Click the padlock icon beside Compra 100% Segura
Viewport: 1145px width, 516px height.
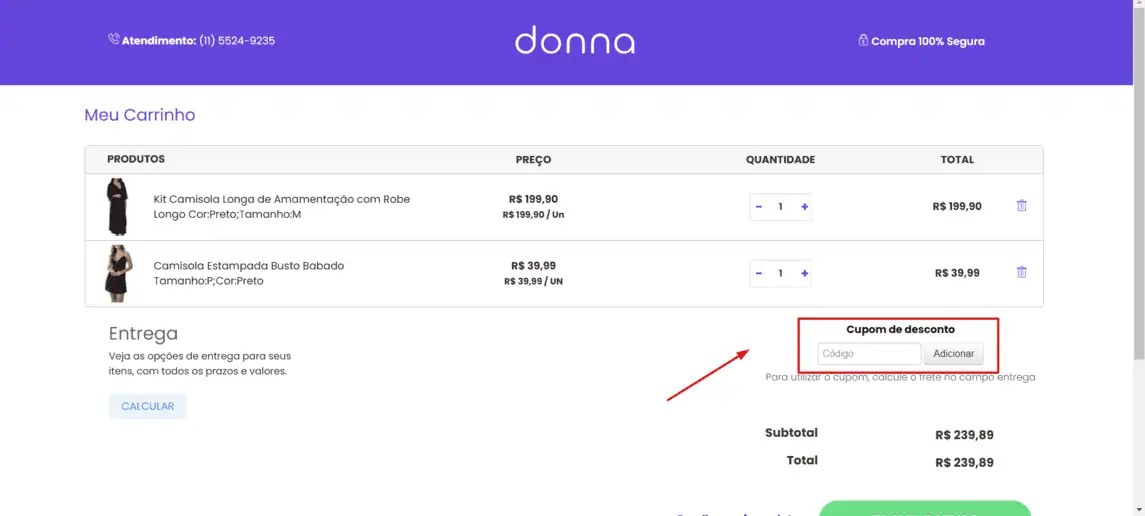pos(863,40)
